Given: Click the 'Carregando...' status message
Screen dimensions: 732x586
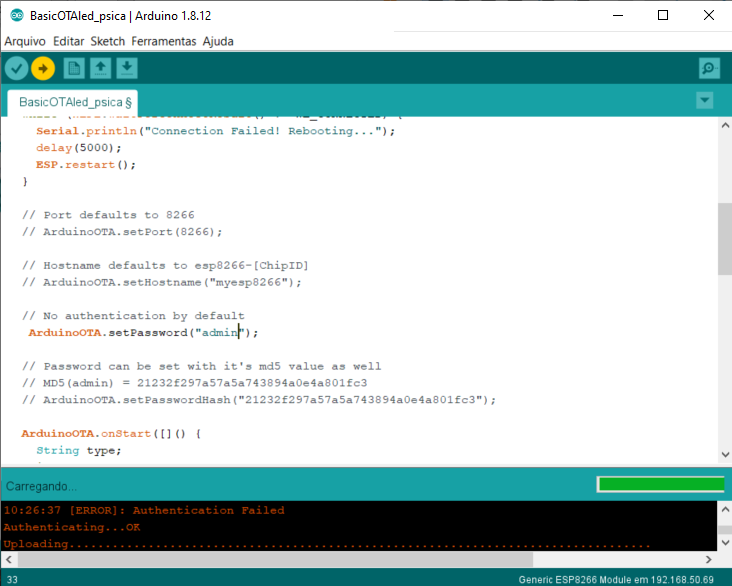Looking at the screenshot, I should coord(41,486).
